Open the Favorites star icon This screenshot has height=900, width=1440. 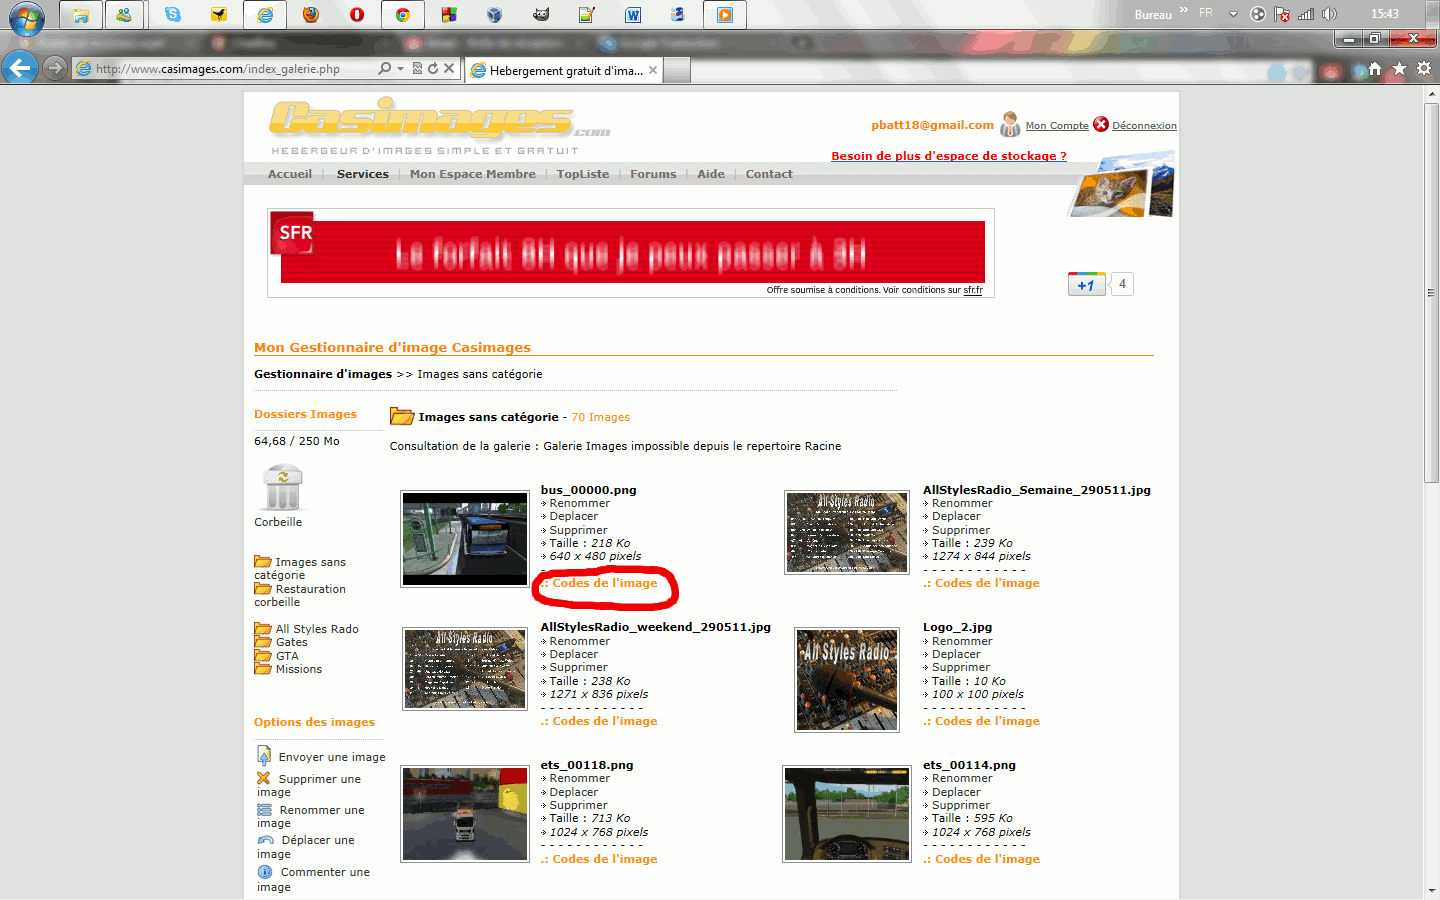1399,69
